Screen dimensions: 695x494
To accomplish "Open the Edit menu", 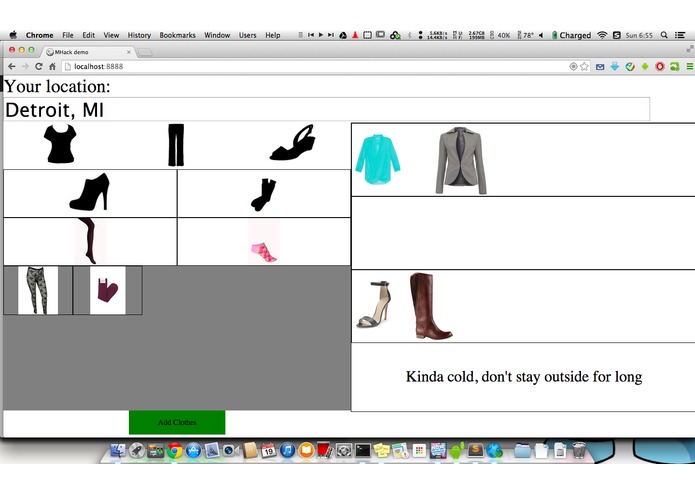I will pyautogui.click(x=89, y=35).
